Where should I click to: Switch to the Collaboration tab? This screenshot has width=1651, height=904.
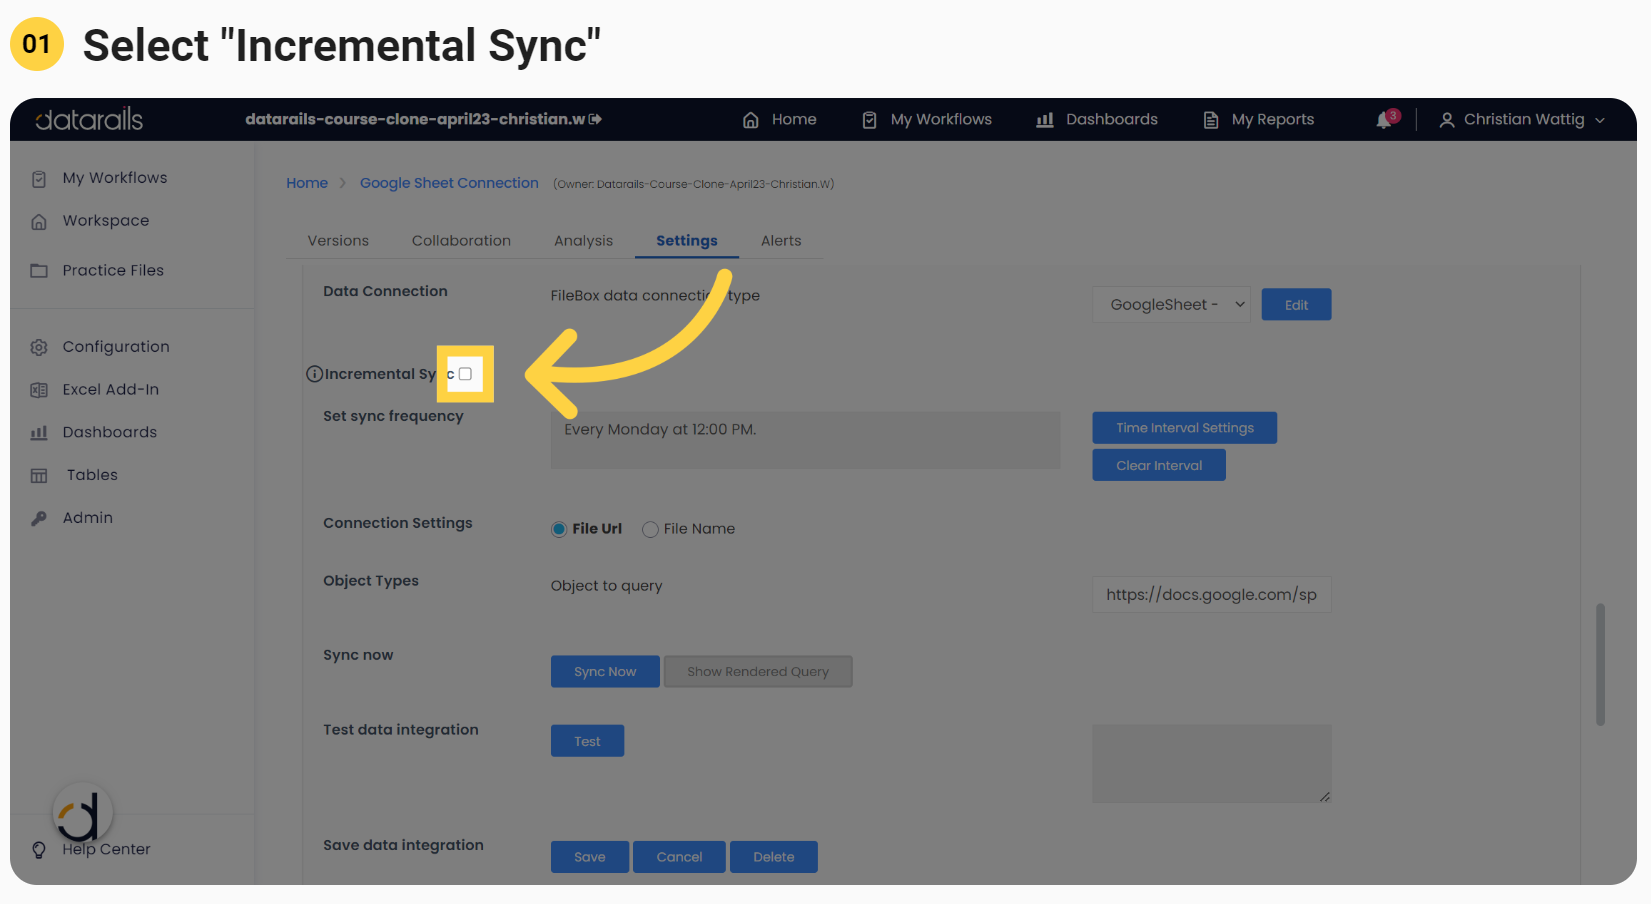461,241
